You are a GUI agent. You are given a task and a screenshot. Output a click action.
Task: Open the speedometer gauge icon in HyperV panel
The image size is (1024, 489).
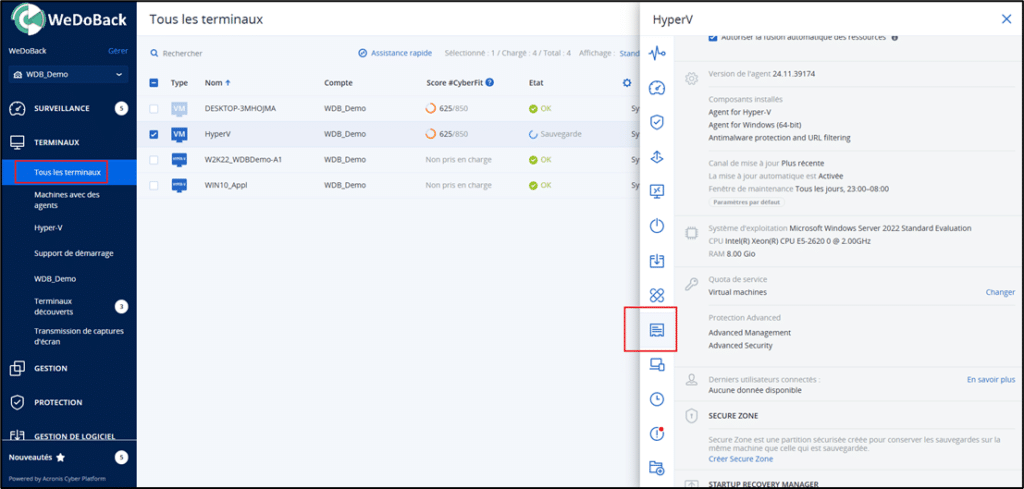656,87
